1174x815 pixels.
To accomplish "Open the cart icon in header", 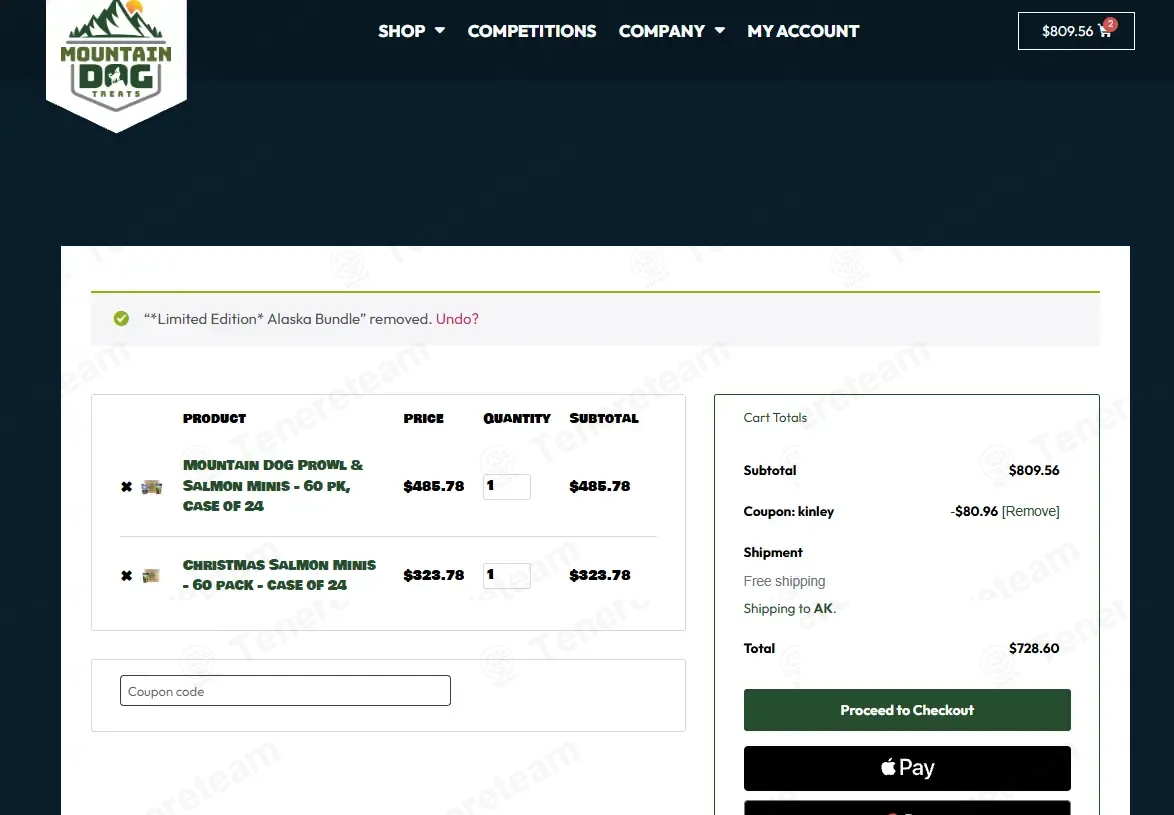I will point(1105,30).
